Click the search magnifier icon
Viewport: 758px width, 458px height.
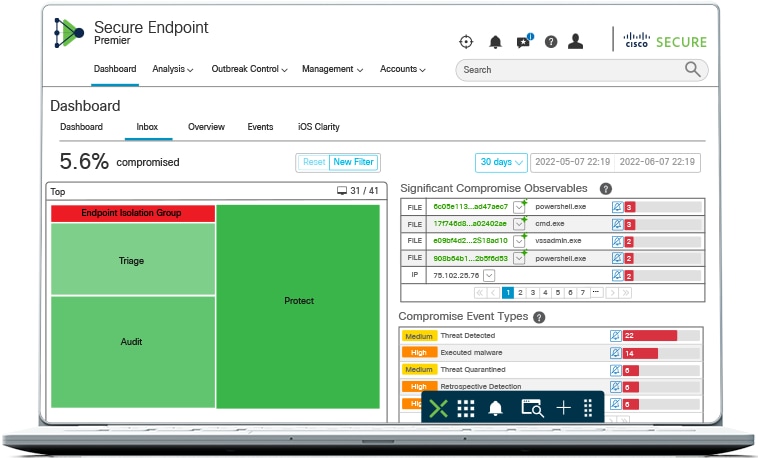point(692,69)
